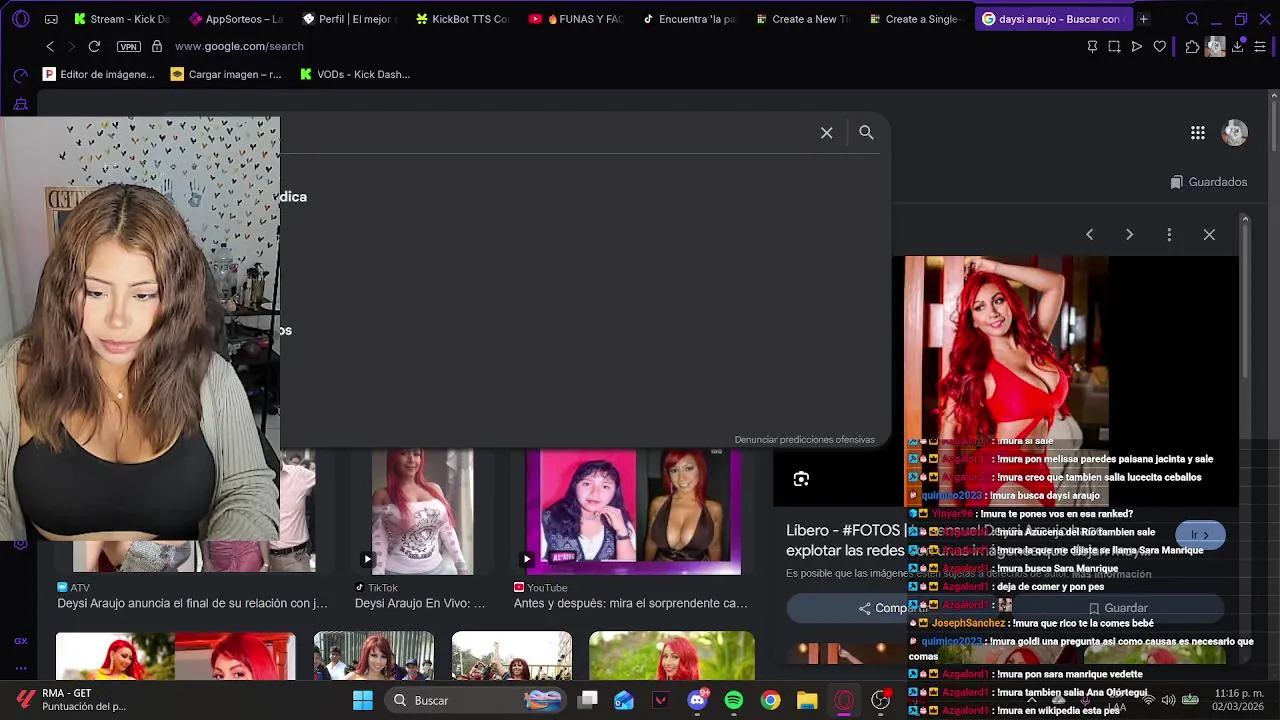This screenshot has height=720, width=1280.
Task: Click the Guardar save button in the preview
Action: 1118,608
